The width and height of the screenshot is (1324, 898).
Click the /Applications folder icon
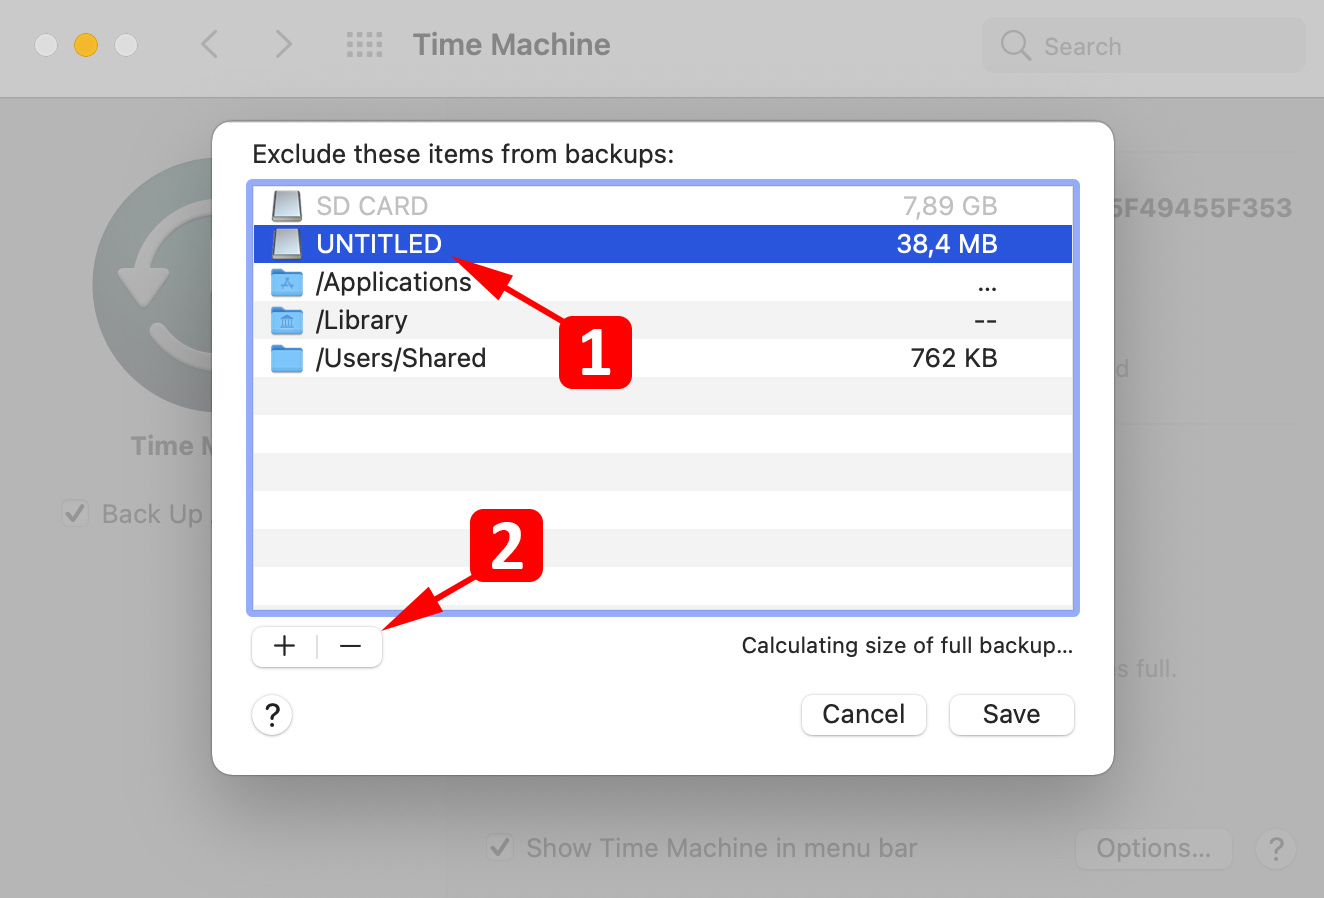point(287,283)
